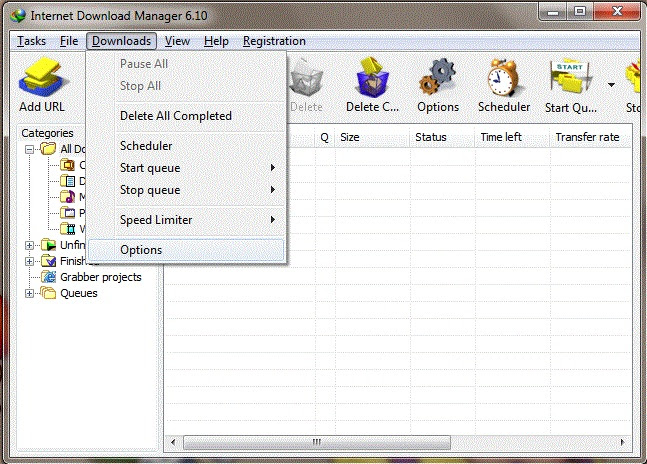
Task: Open the Speed Limiter submenu
Action: (186, 220)
